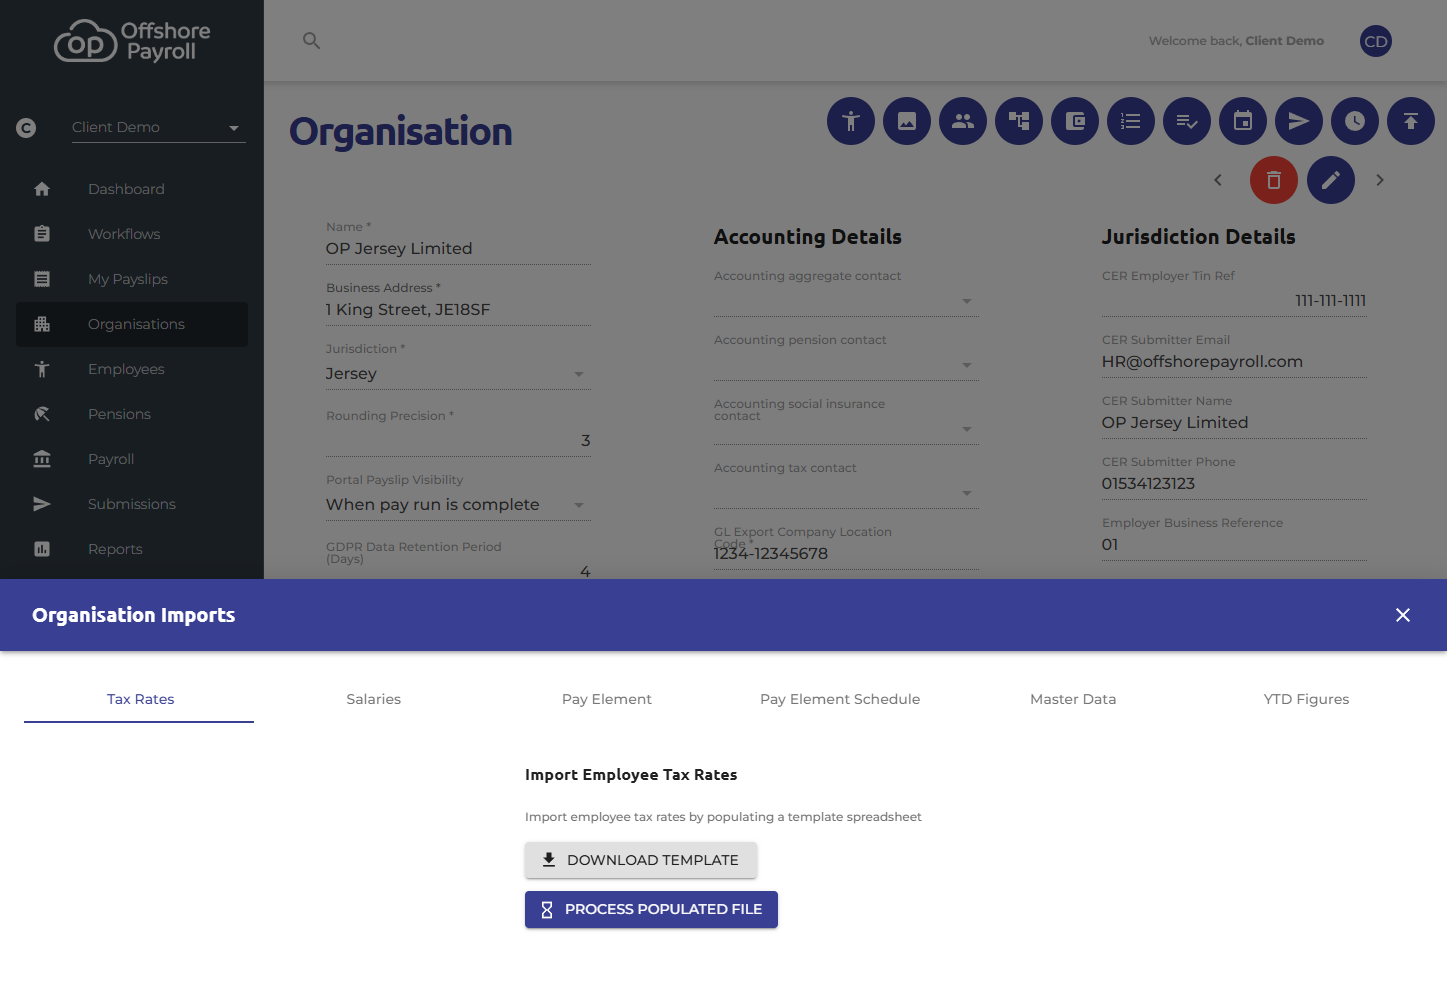This screenshot has width=1447, height=989.
Task: Open the YTD Figures tab
Action: (1306, 699)
